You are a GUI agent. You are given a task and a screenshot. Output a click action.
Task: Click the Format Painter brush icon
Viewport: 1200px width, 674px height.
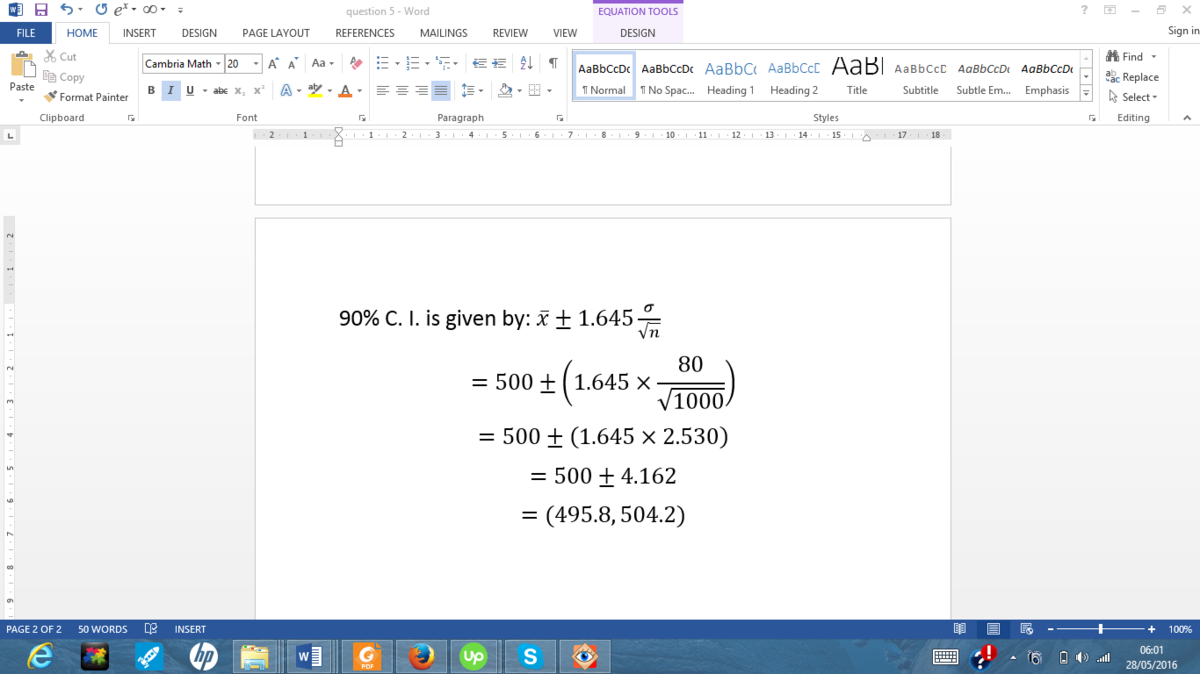(x=51, y=97)
